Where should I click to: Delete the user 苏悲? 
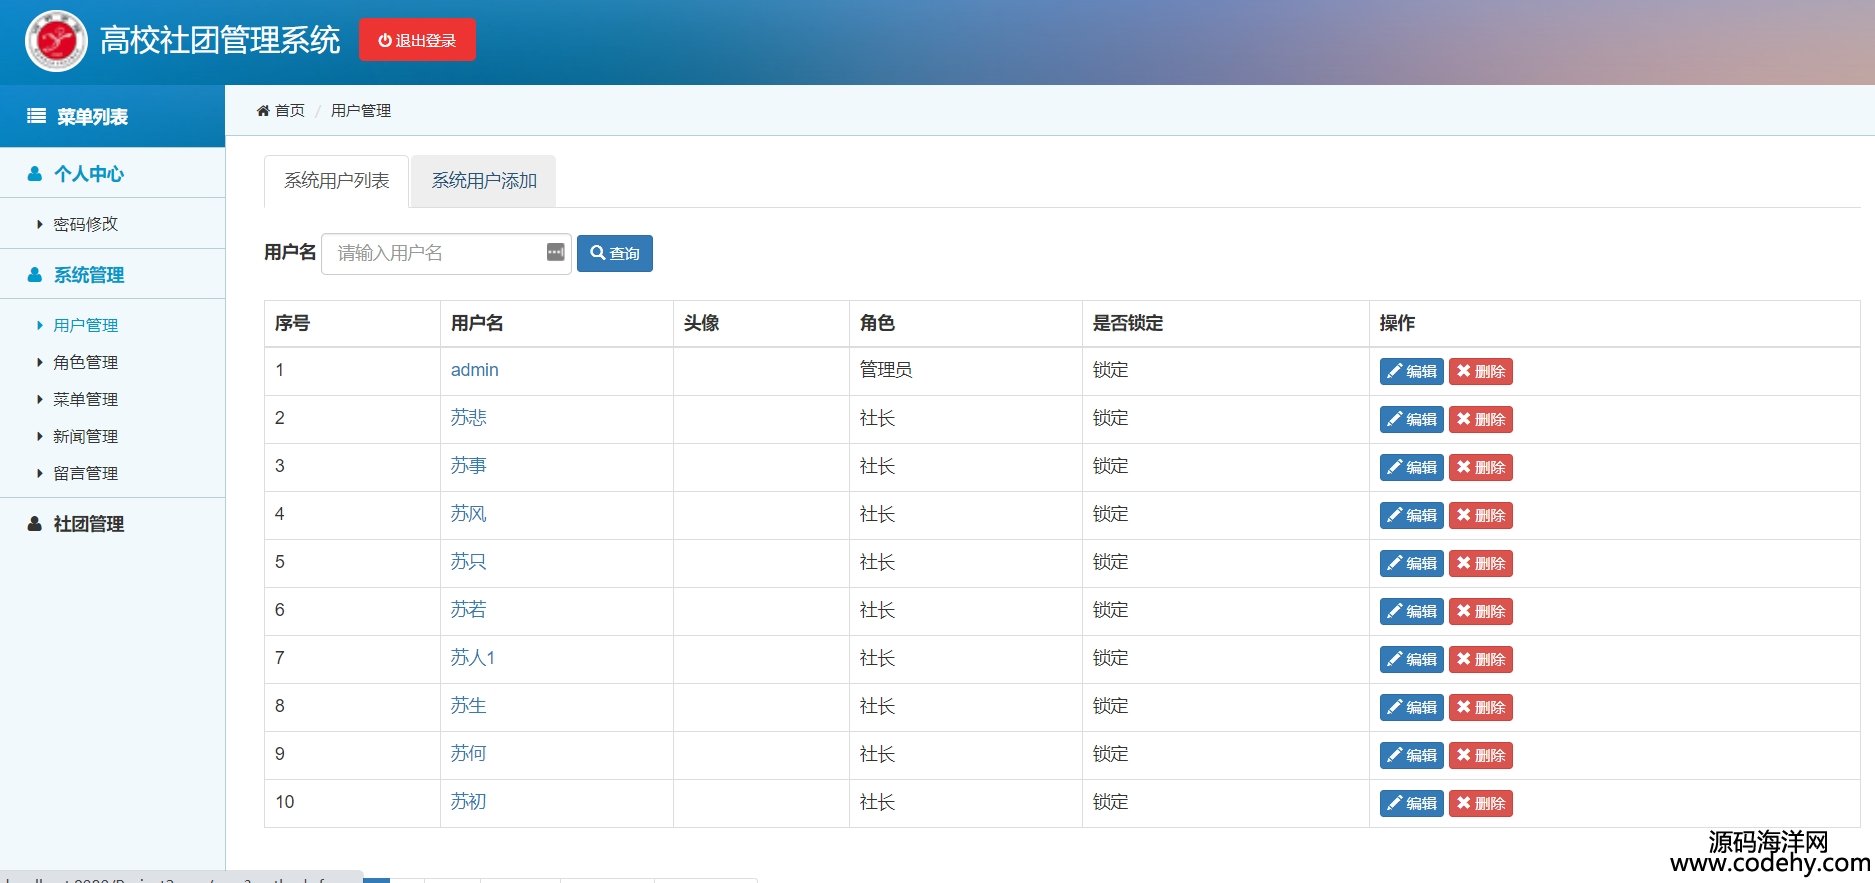pos(1480,420)
